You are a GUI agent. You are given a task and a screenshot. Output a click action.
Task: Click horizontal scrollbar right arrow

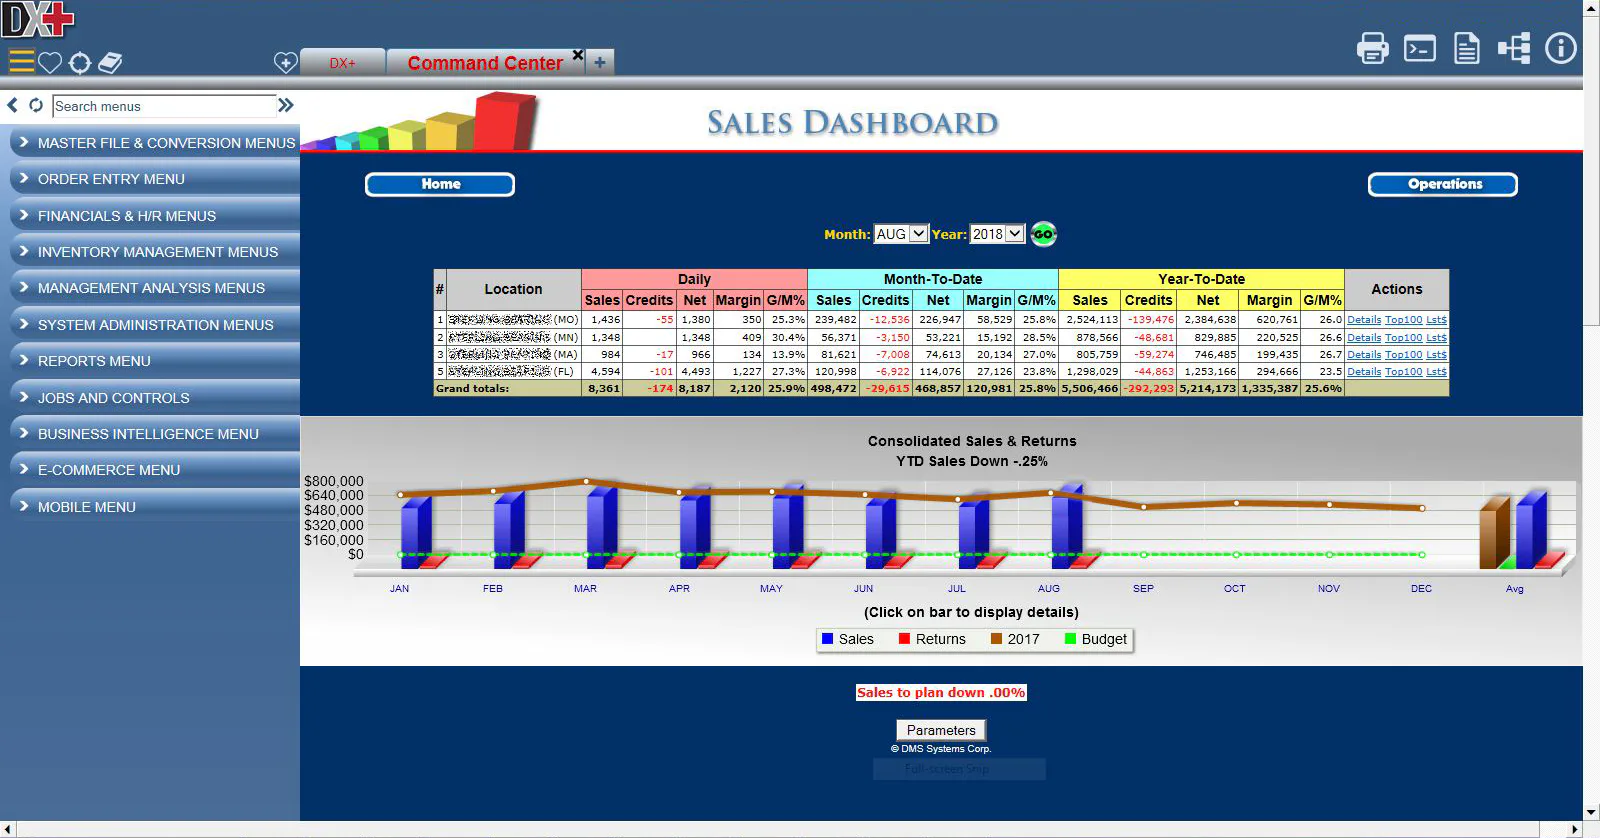pyautogui.click(x=1575, y=829)
